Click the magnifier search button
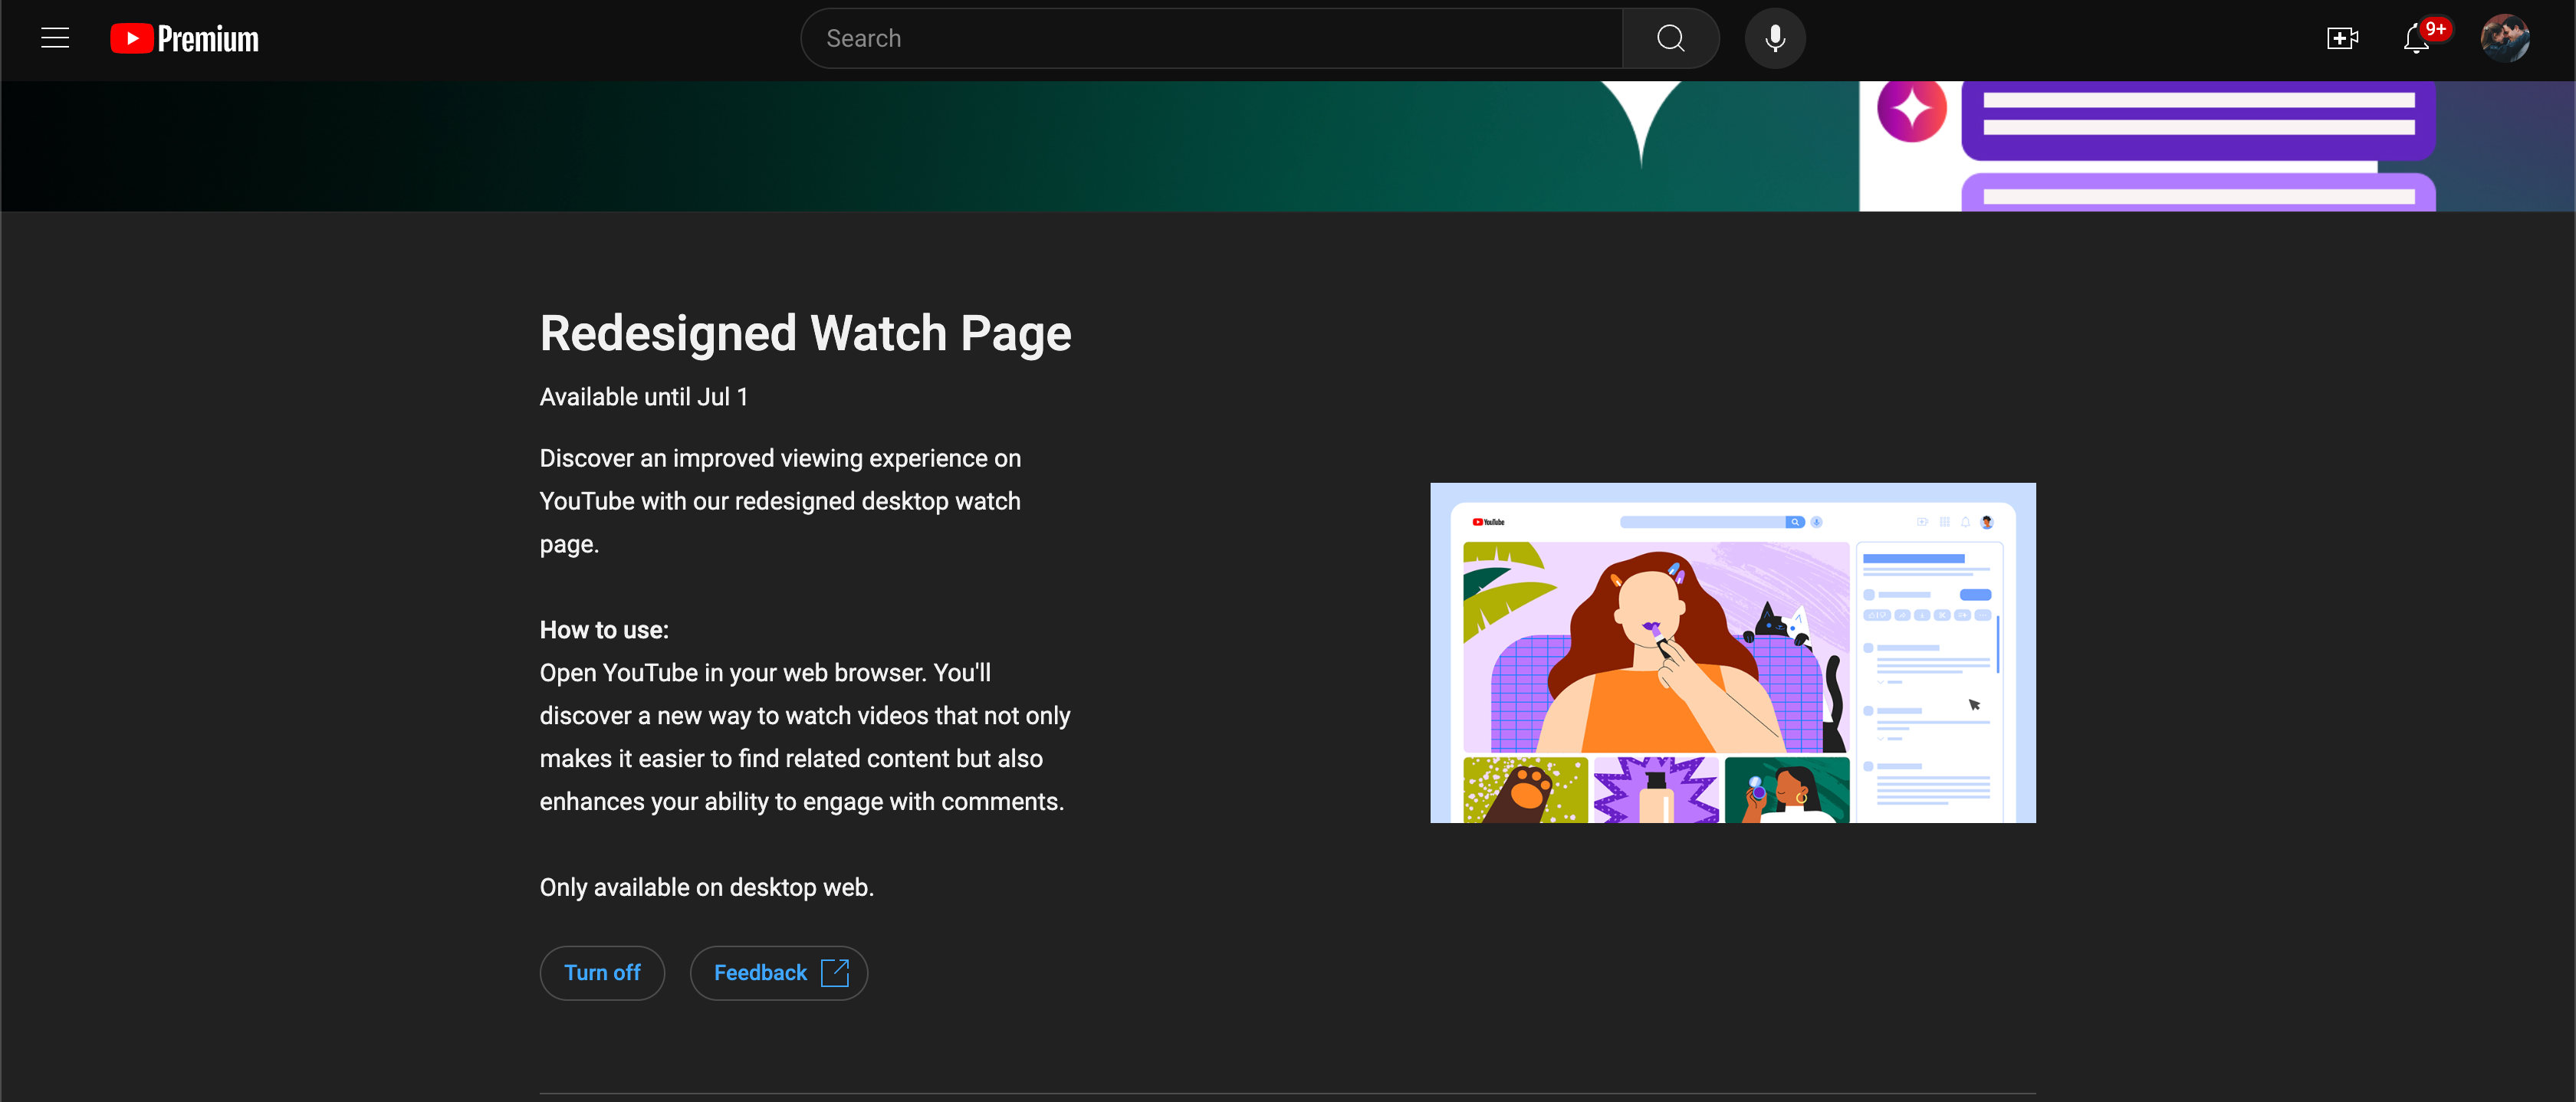 click(x=1670, y=38)
